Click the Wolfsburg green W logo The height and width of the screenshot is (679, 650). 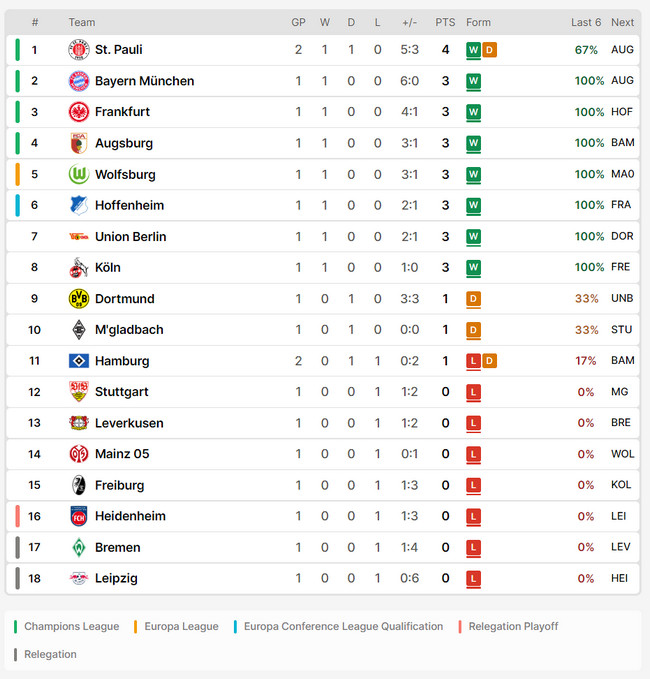(x=79, y=174)
